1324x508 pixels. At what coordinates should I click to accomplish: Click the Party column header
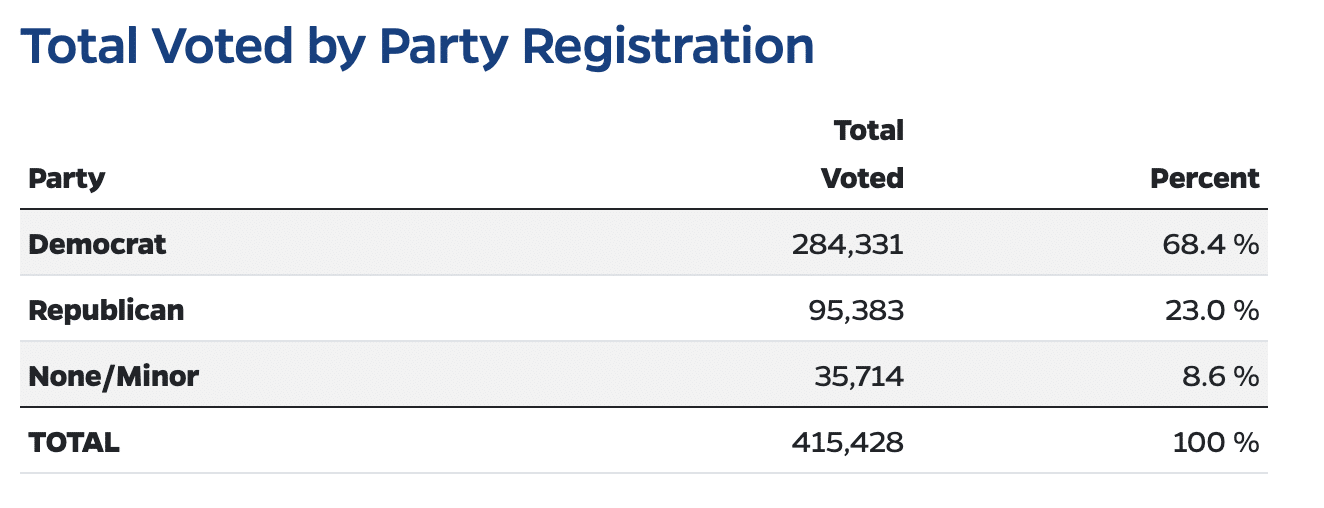pyautogui.click(x=66, y=179)
